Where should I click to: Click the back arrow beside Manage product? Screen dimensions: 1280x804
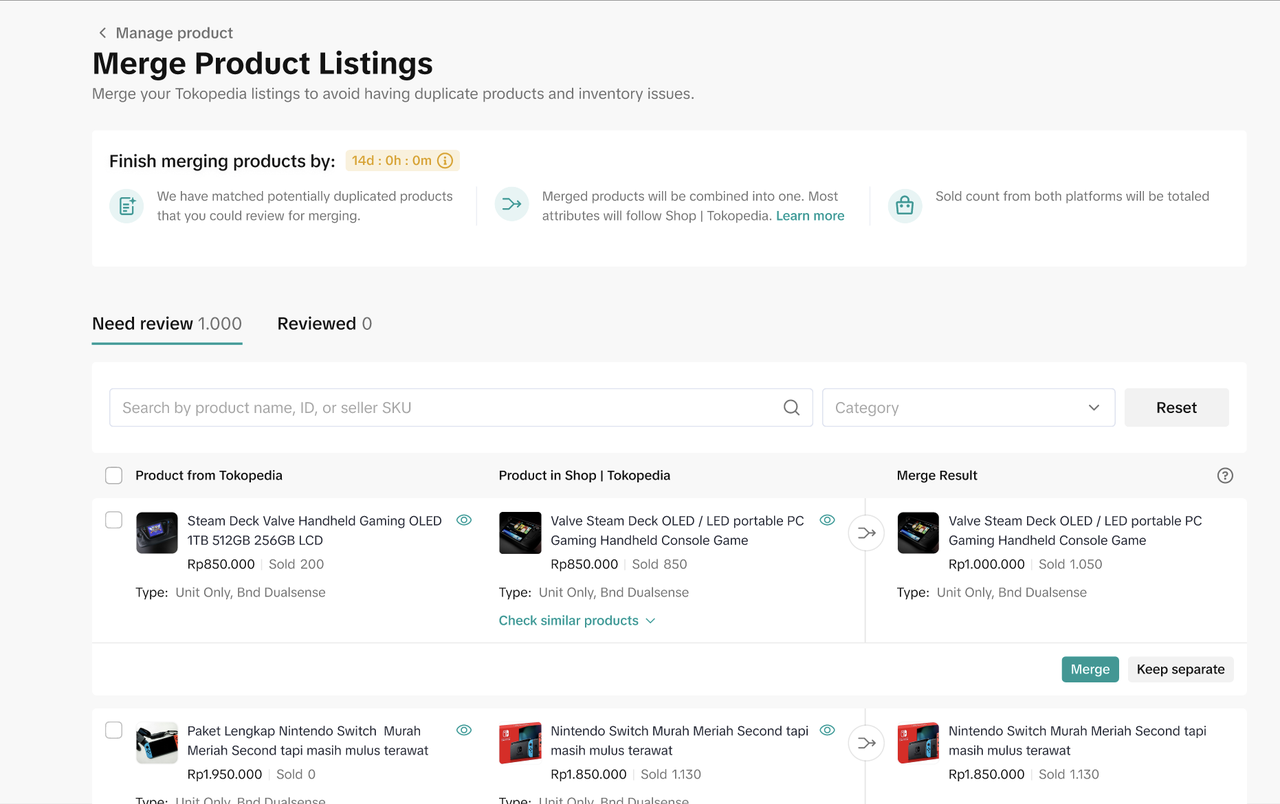tap(102, 33)
